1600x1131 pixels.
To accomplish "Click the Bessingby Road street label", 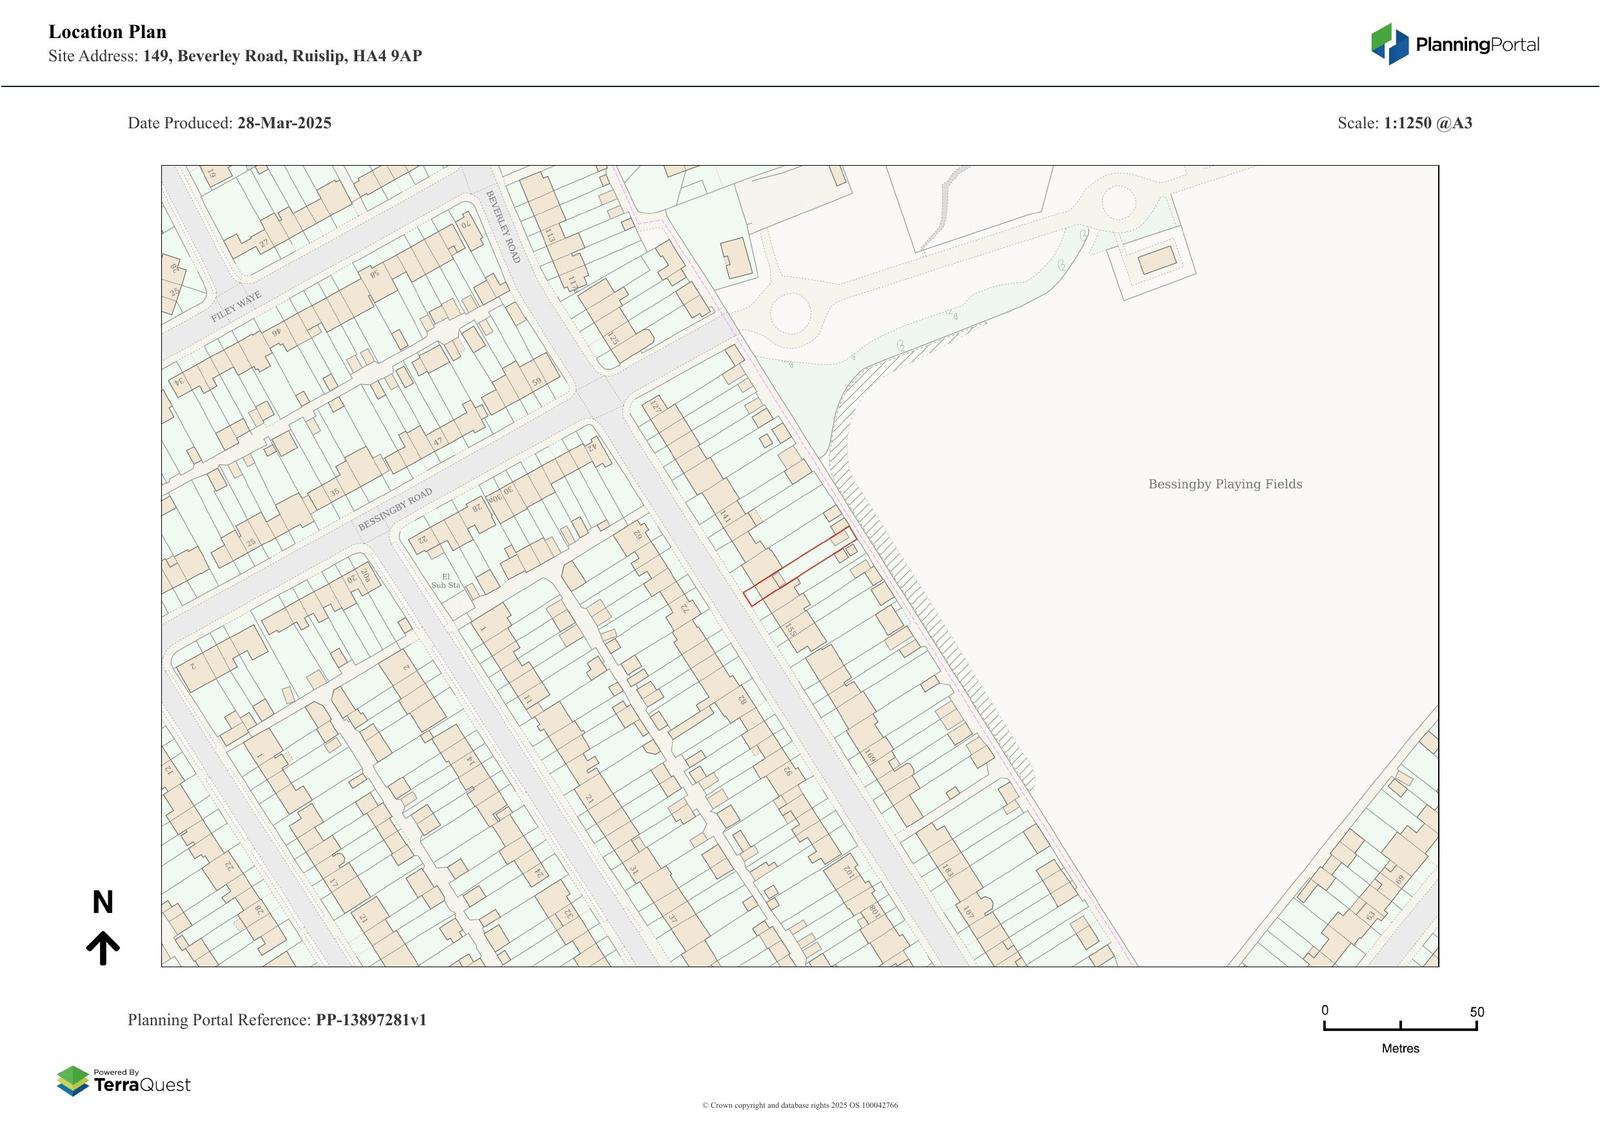I will coord(395,510).
